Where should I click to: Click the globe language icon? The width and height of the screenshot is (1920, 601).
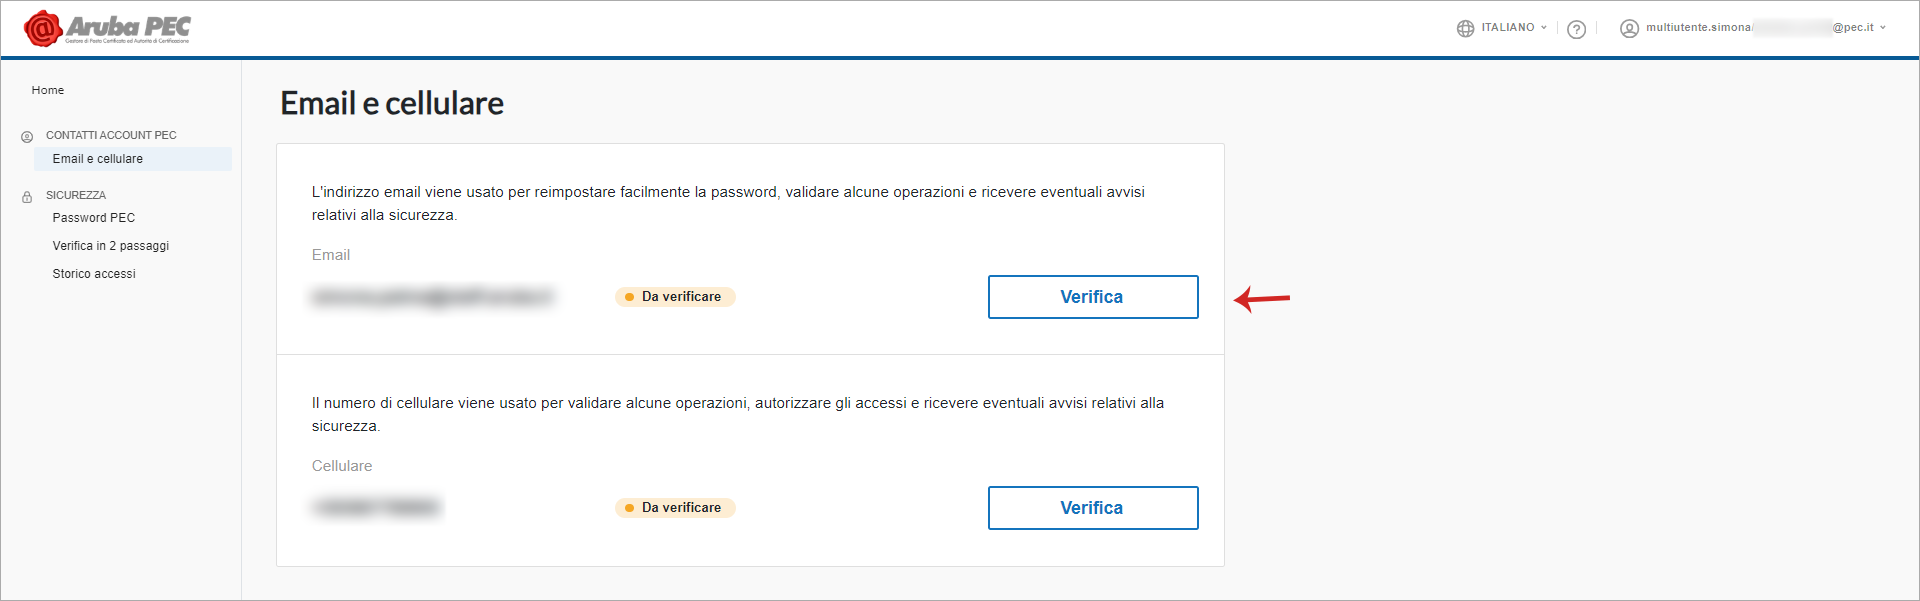coord(1465,28)
